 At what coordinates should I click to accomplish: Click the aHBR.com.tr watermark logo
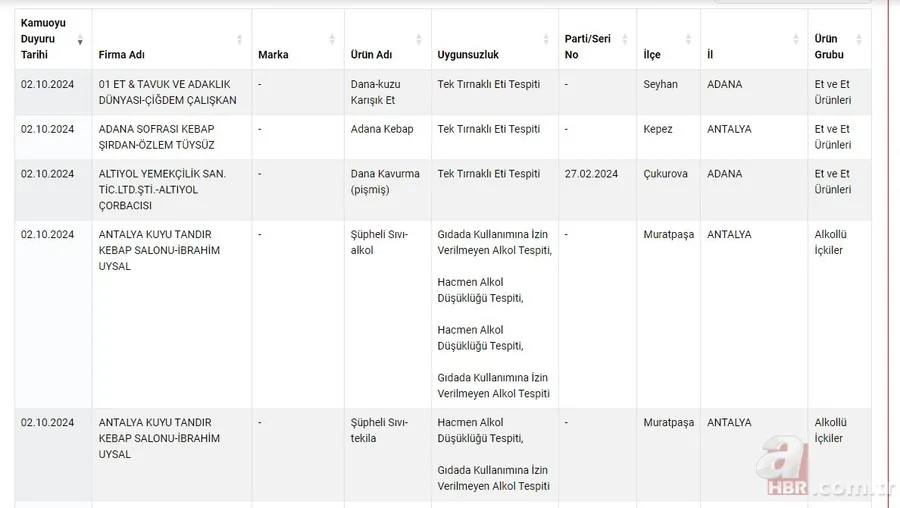point(822,470)
